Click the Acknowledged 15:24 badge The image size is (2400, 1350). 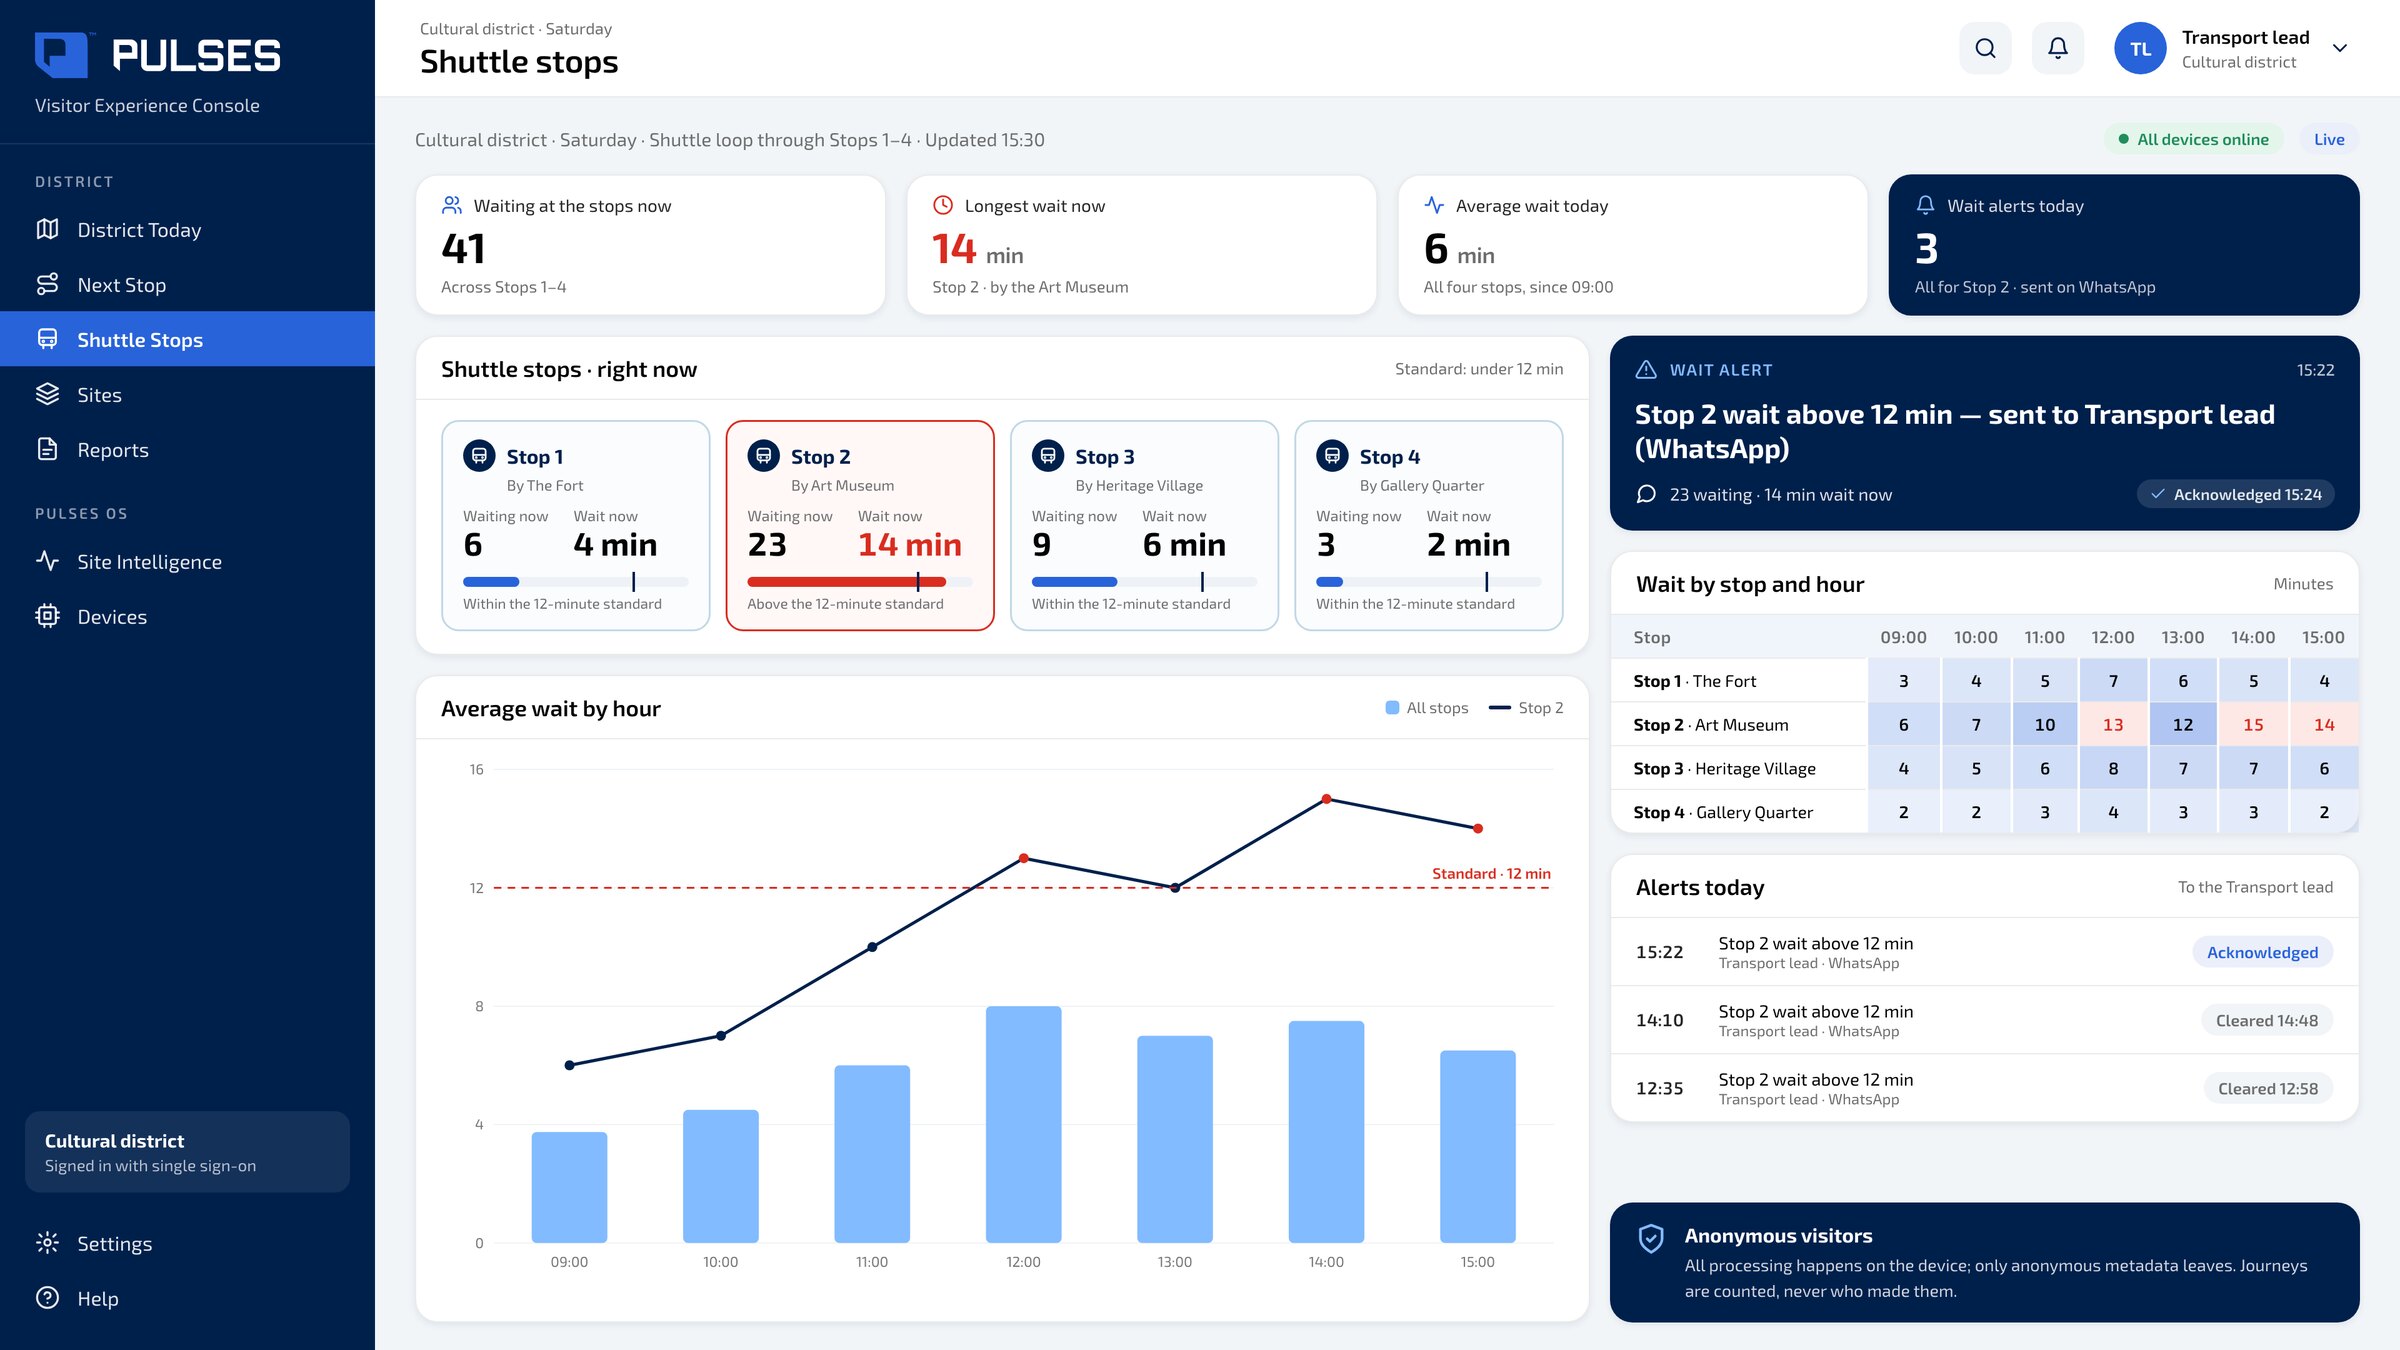pos(2236,494)
